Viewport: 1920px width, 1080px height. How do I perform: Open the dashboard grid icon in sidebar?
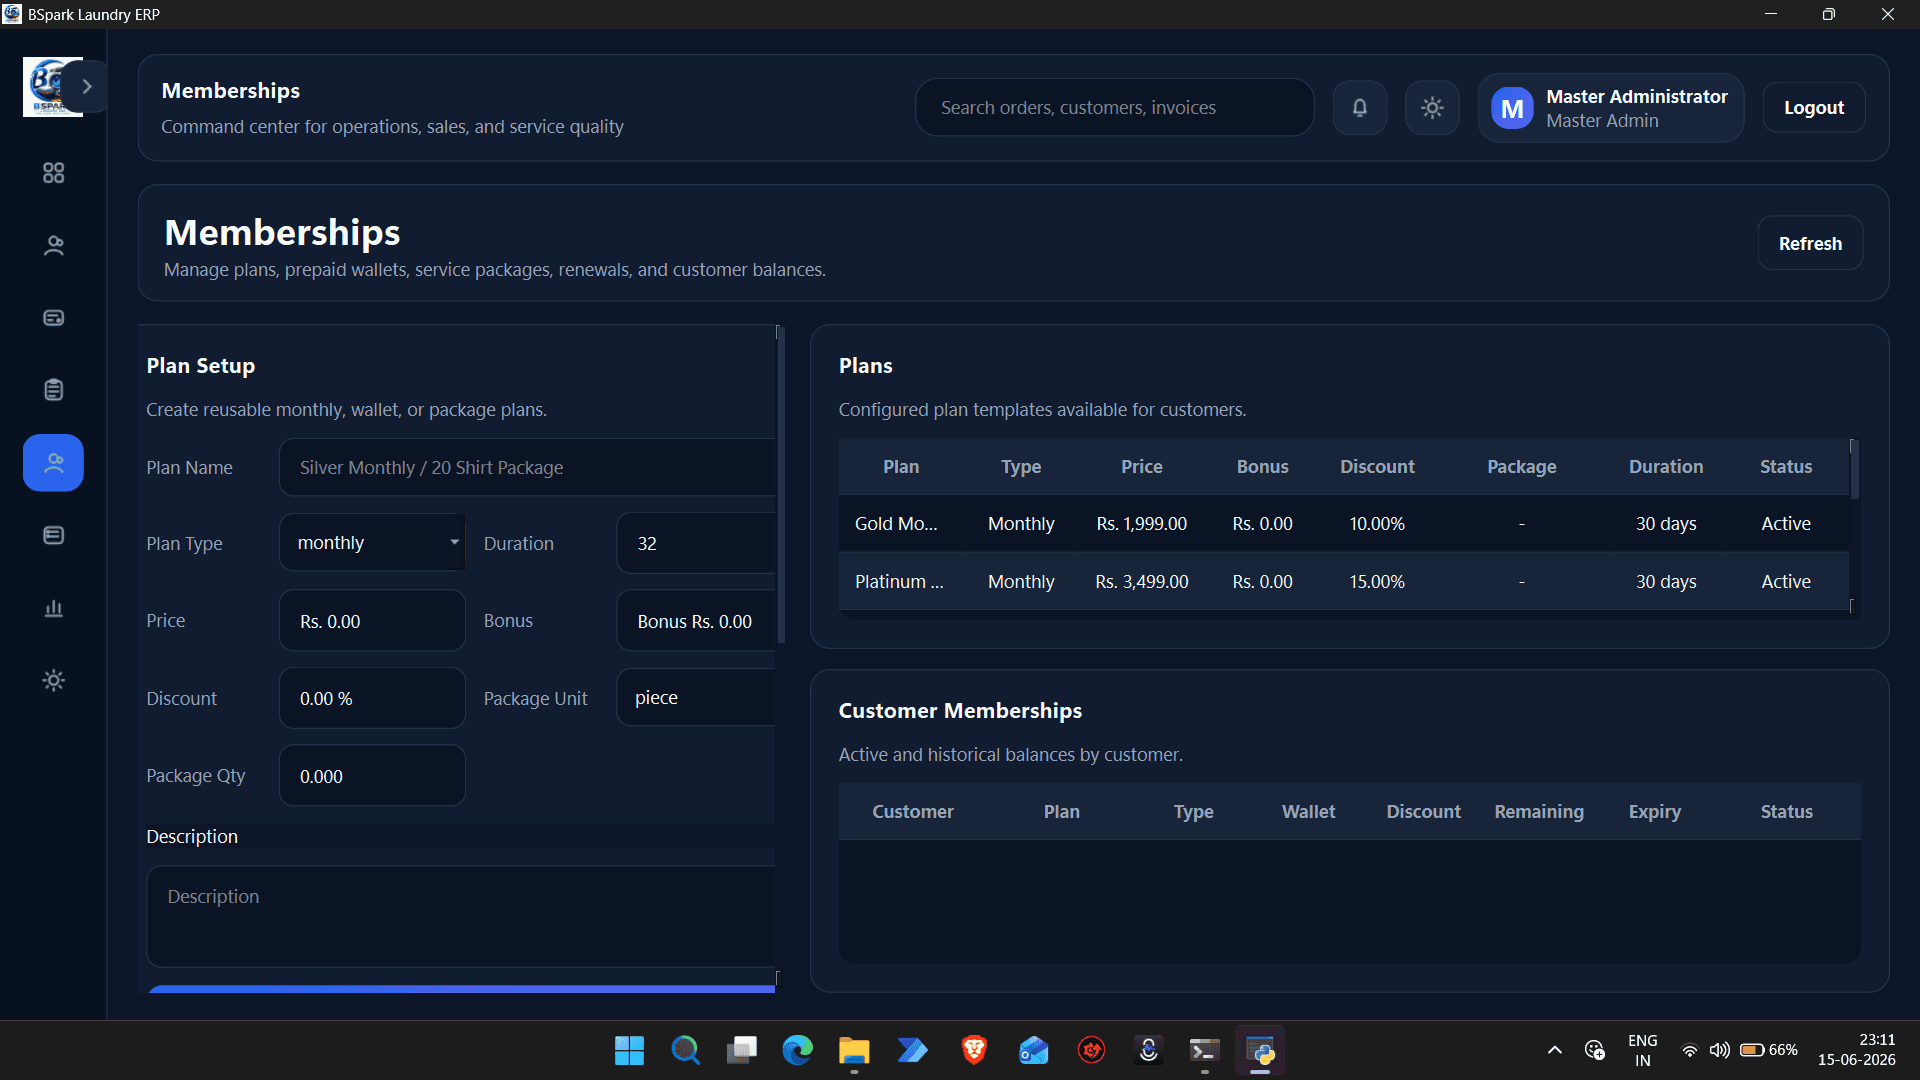pyautogui.click(x=54, y=173)
